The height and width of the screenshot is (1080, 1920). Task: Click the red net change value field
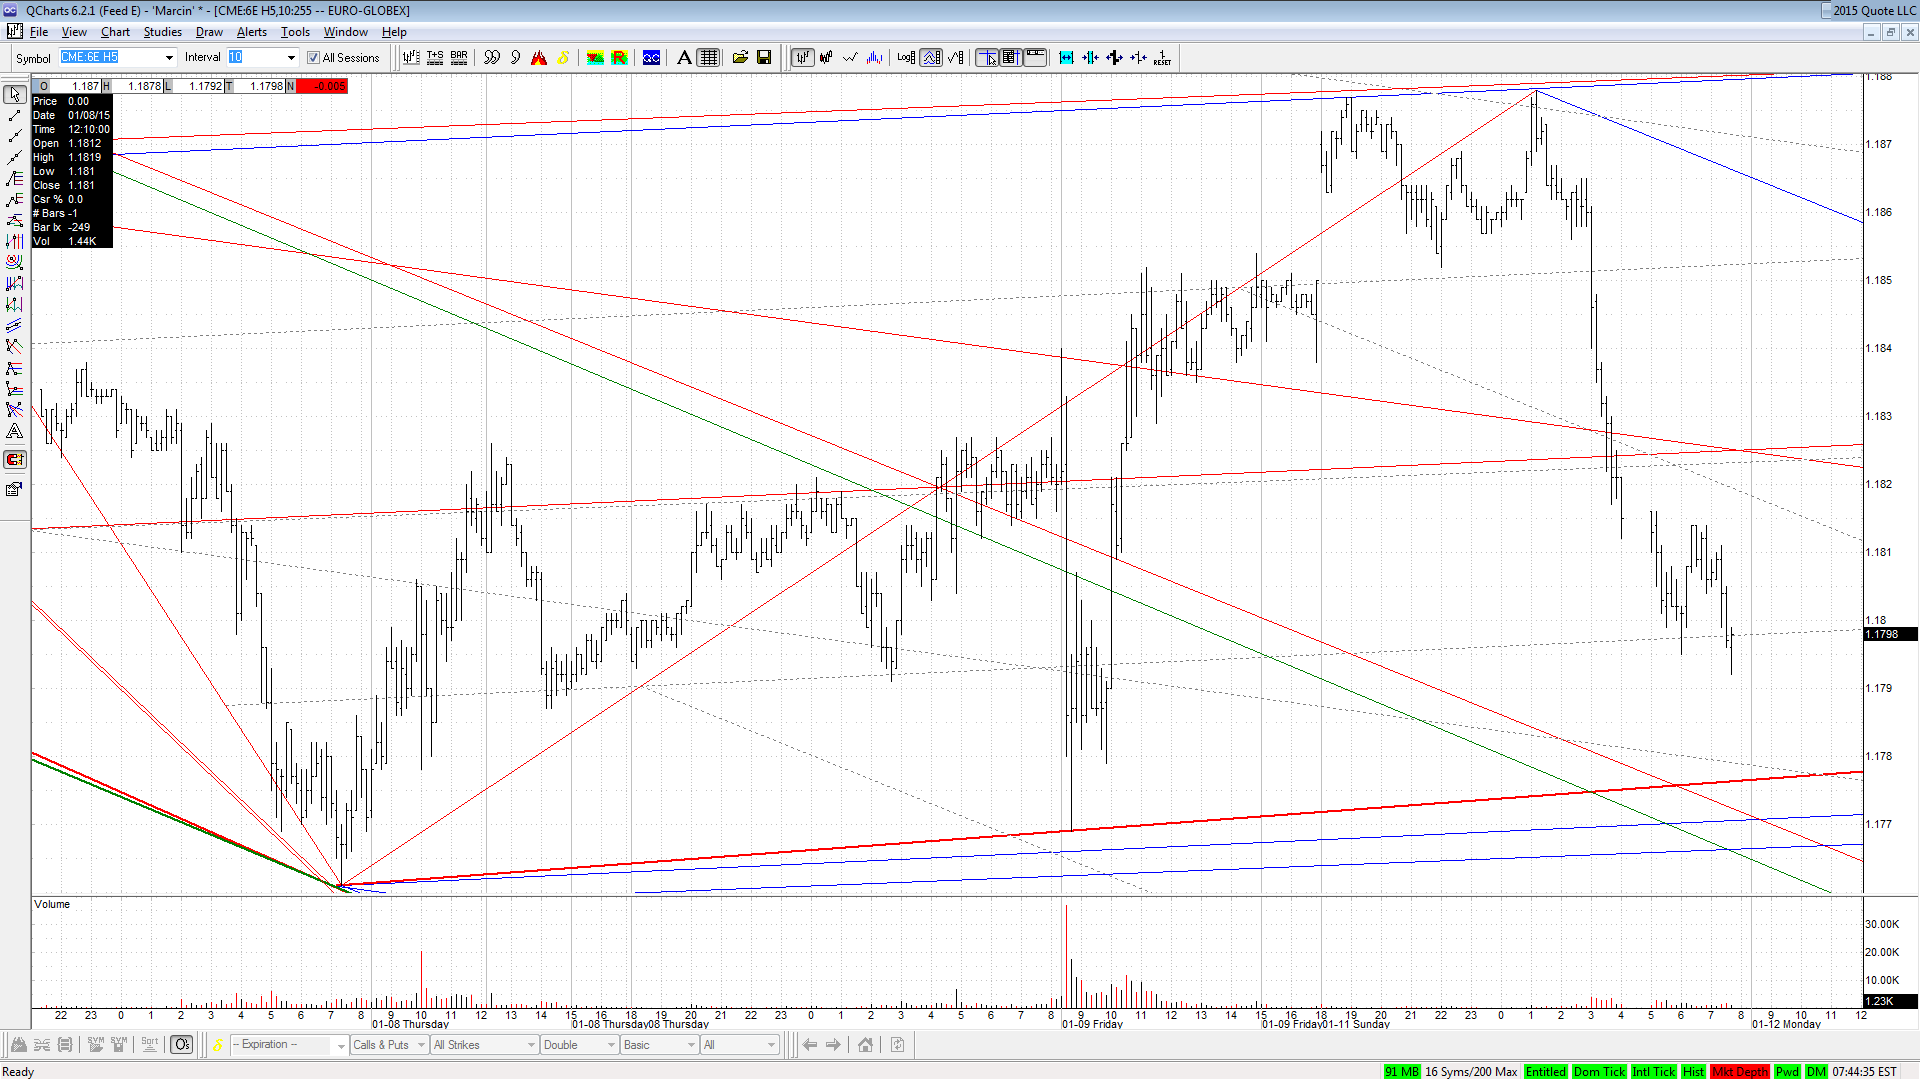(x=322, y=86)
